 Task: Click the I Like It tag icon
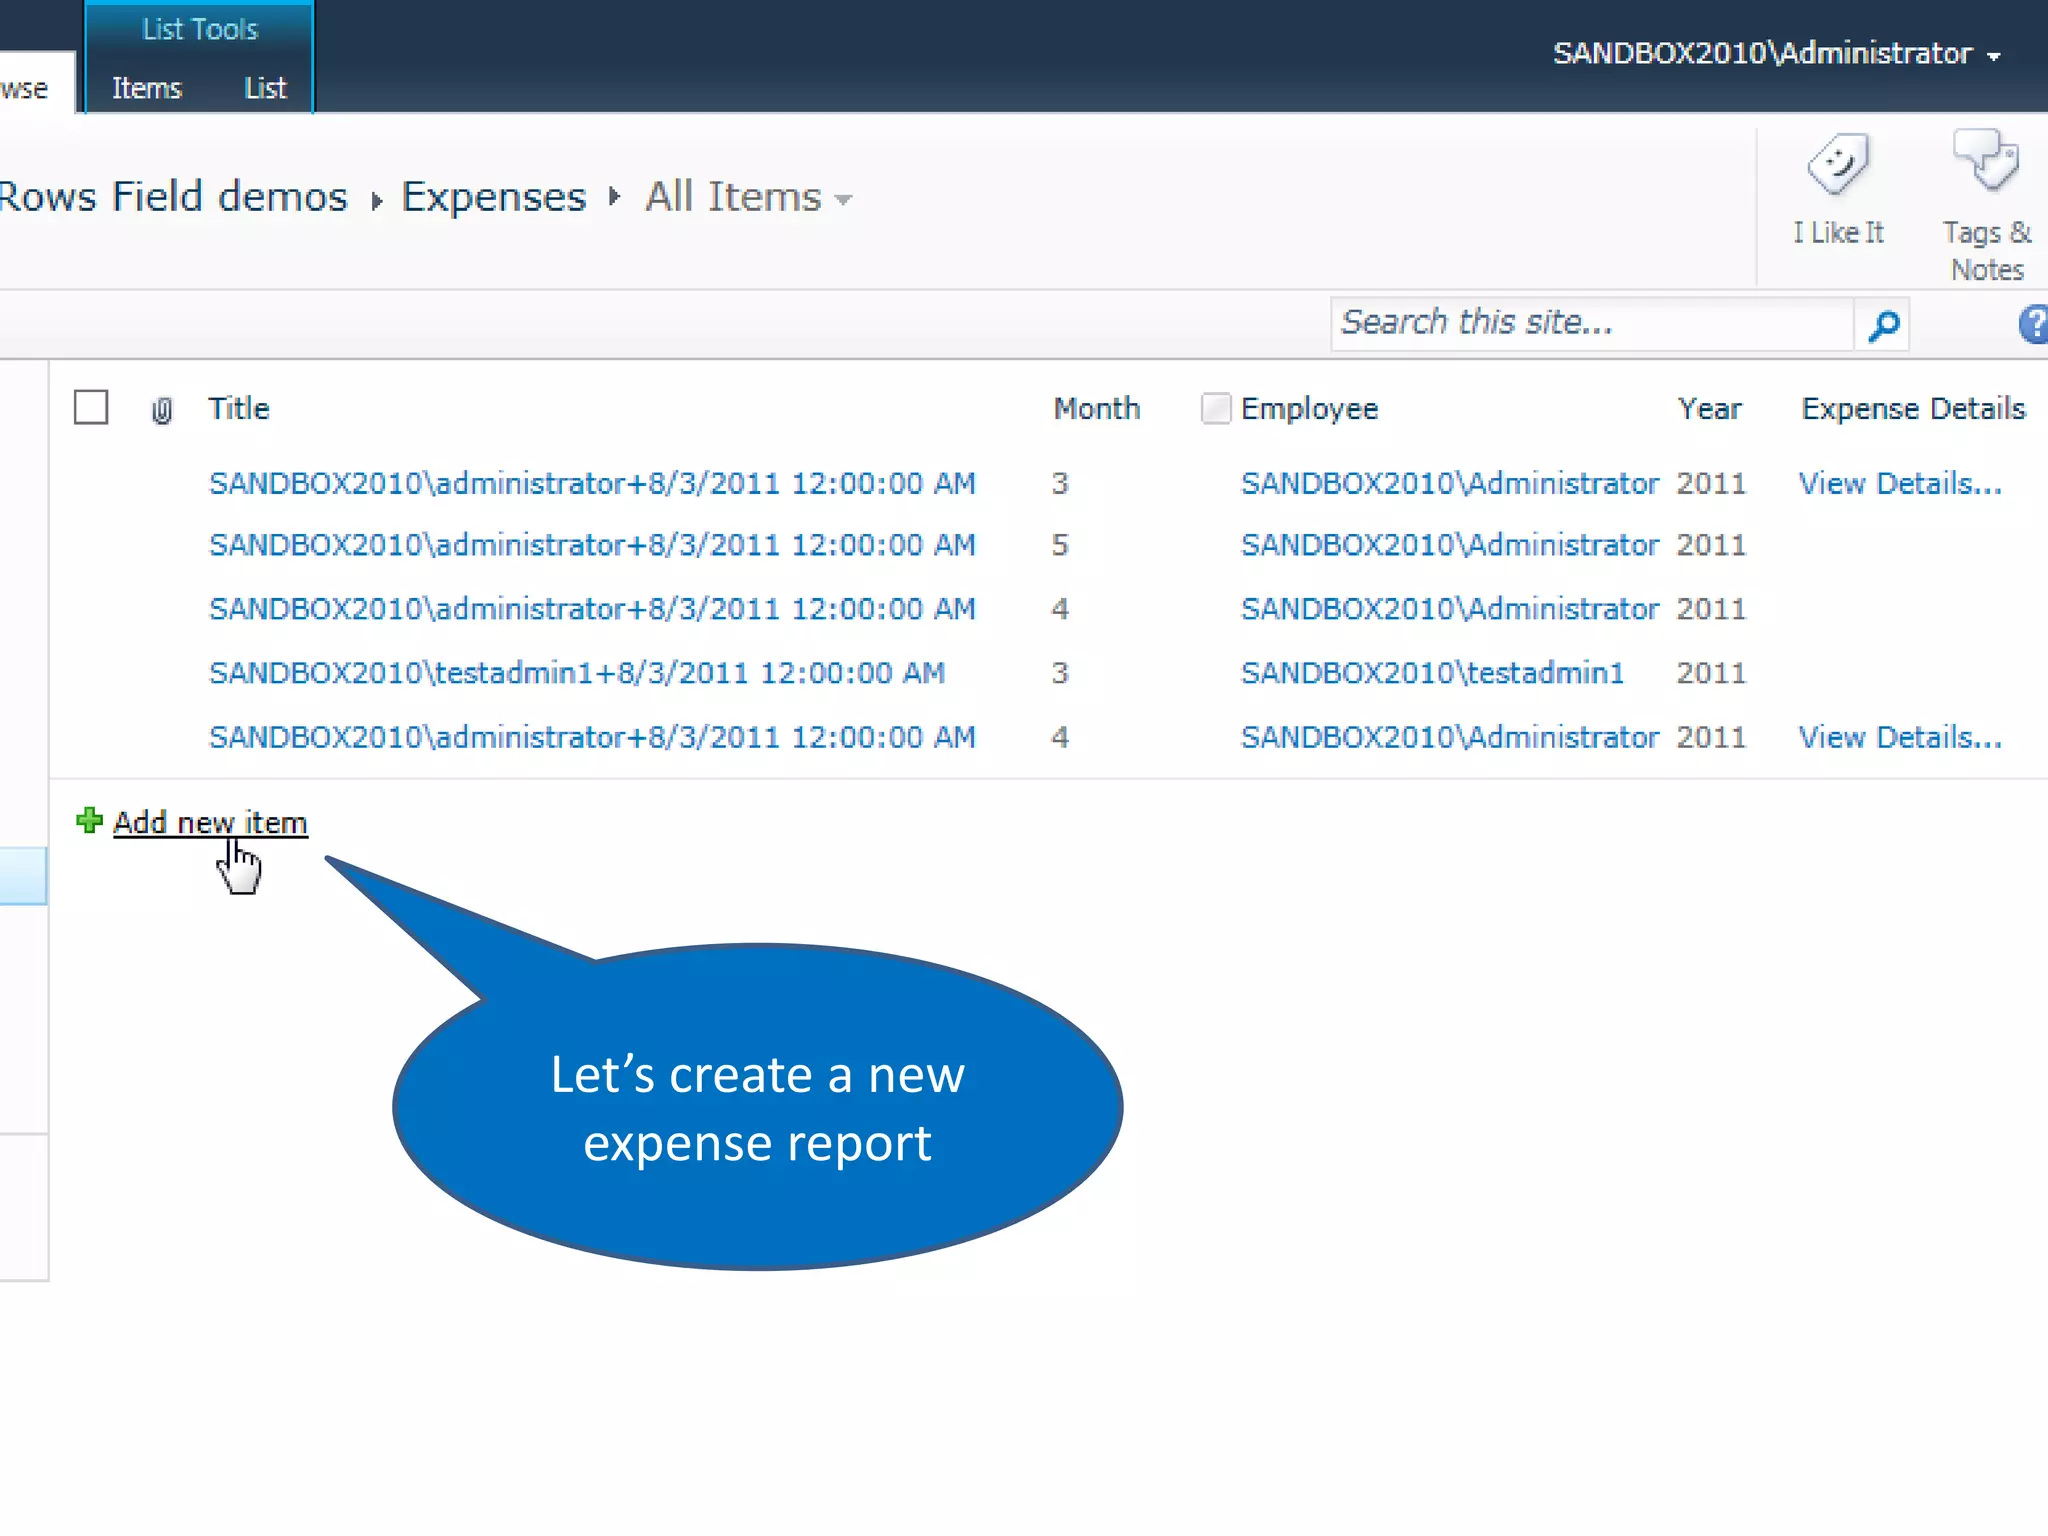[x=1838, y=165]
